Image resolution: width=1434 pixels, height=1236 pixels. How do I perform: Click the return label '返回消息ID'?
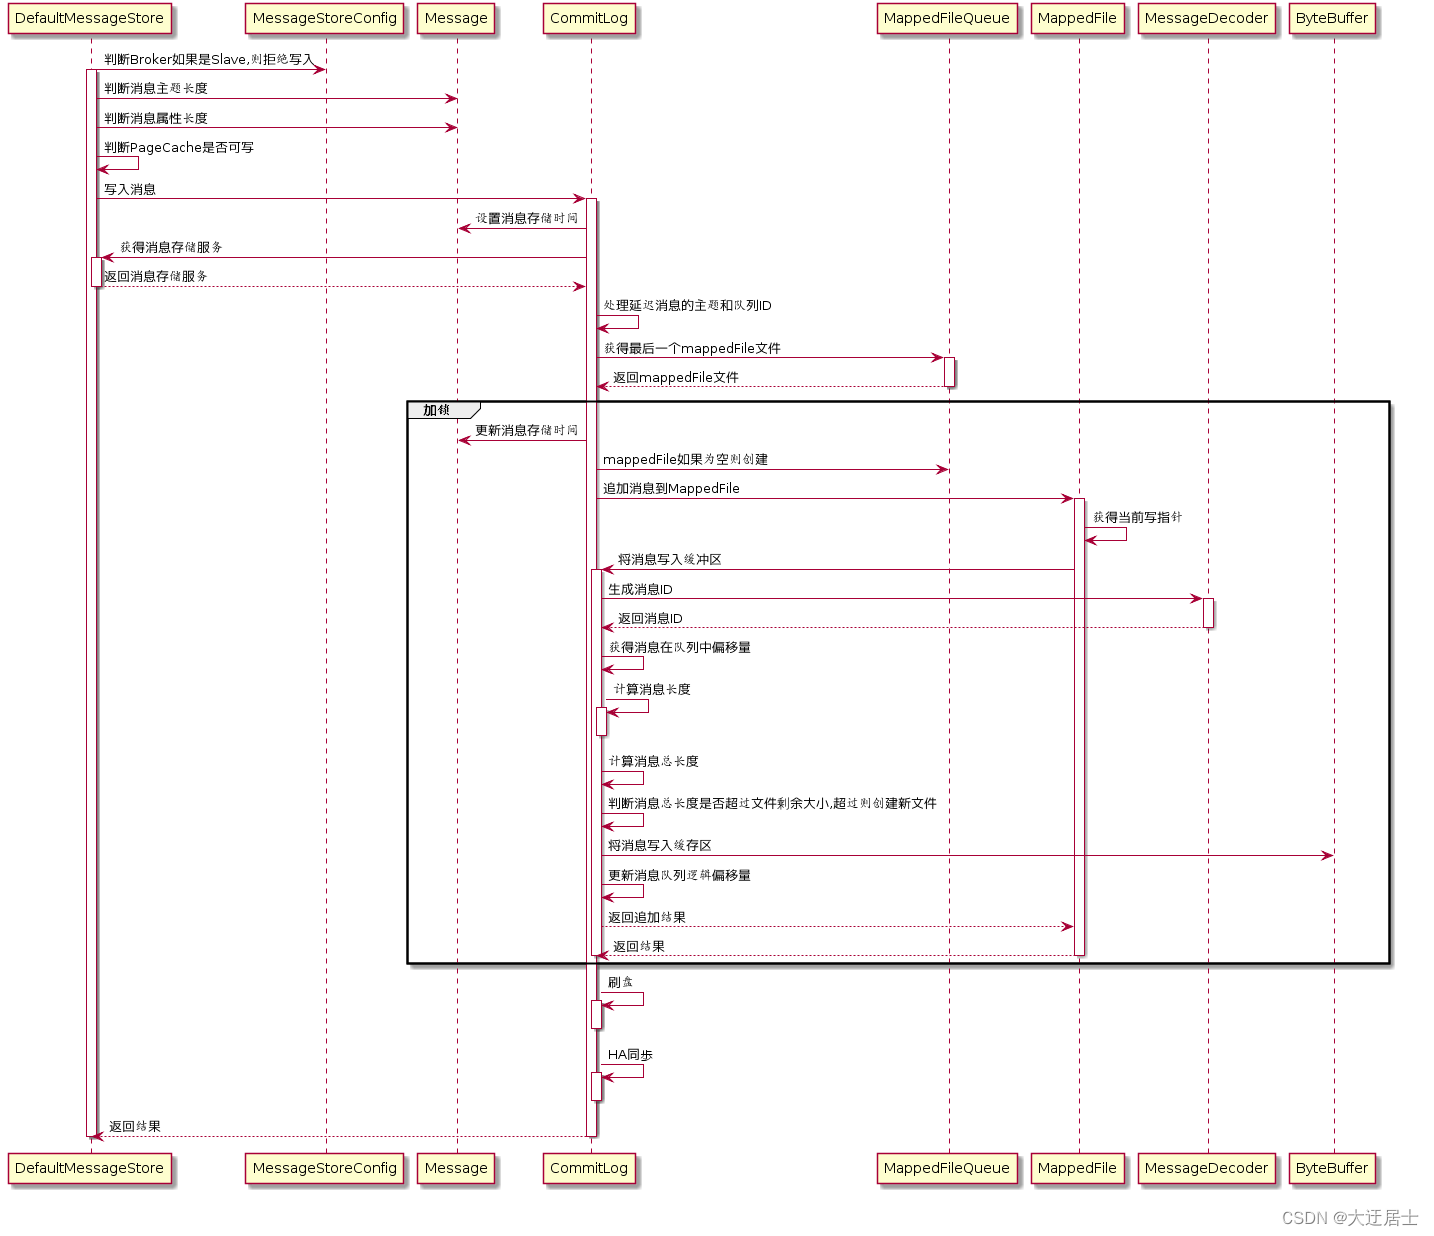pyautogui.click(x=651, y=618)
